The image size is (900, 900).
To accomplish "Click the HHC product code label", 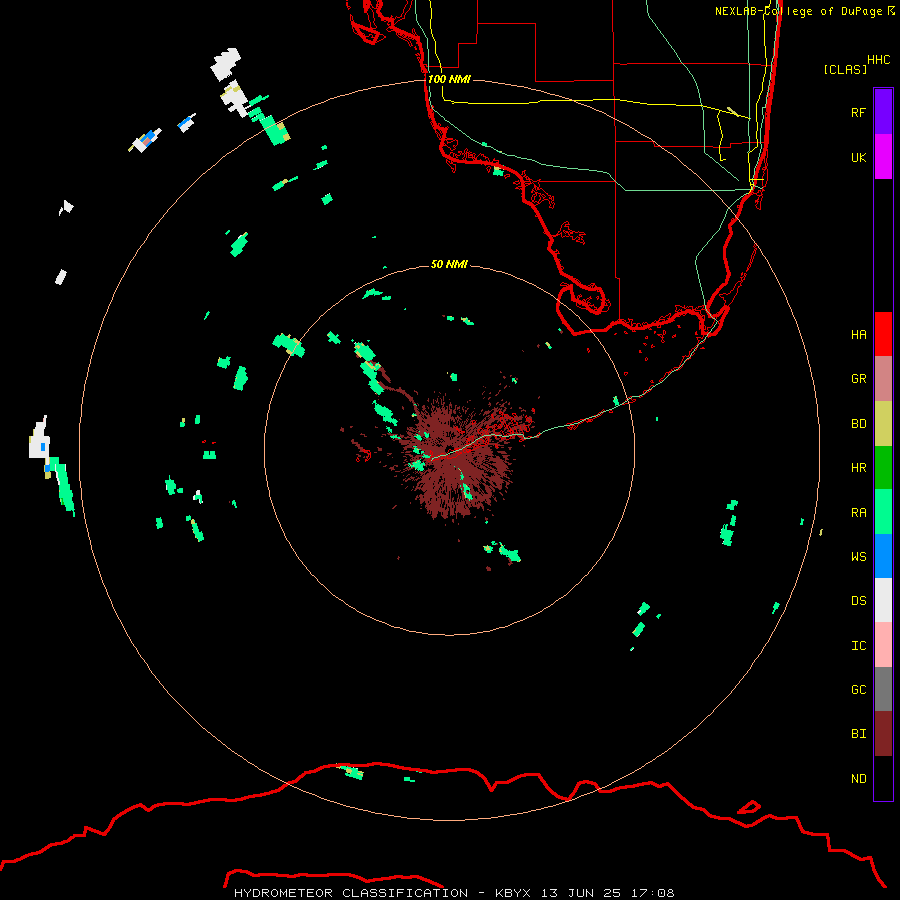I will [x=878, y=60].
